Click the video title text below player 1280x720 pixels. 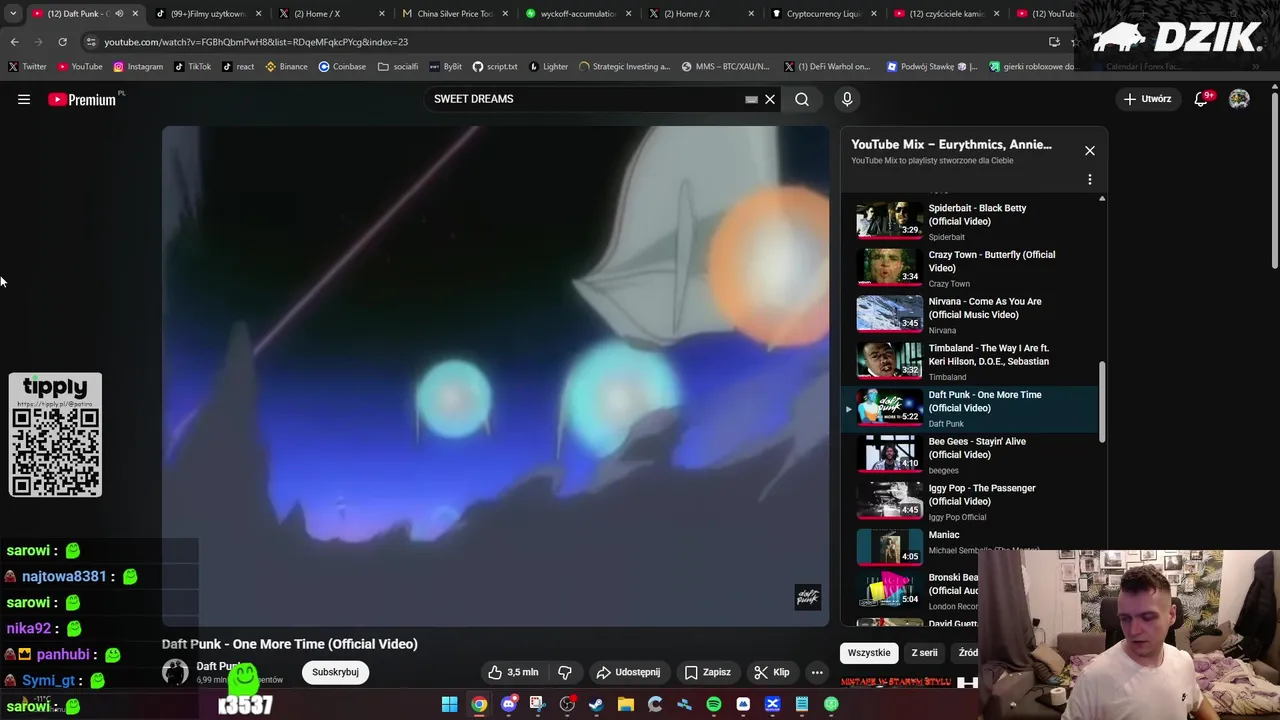(x=290, y=644)
